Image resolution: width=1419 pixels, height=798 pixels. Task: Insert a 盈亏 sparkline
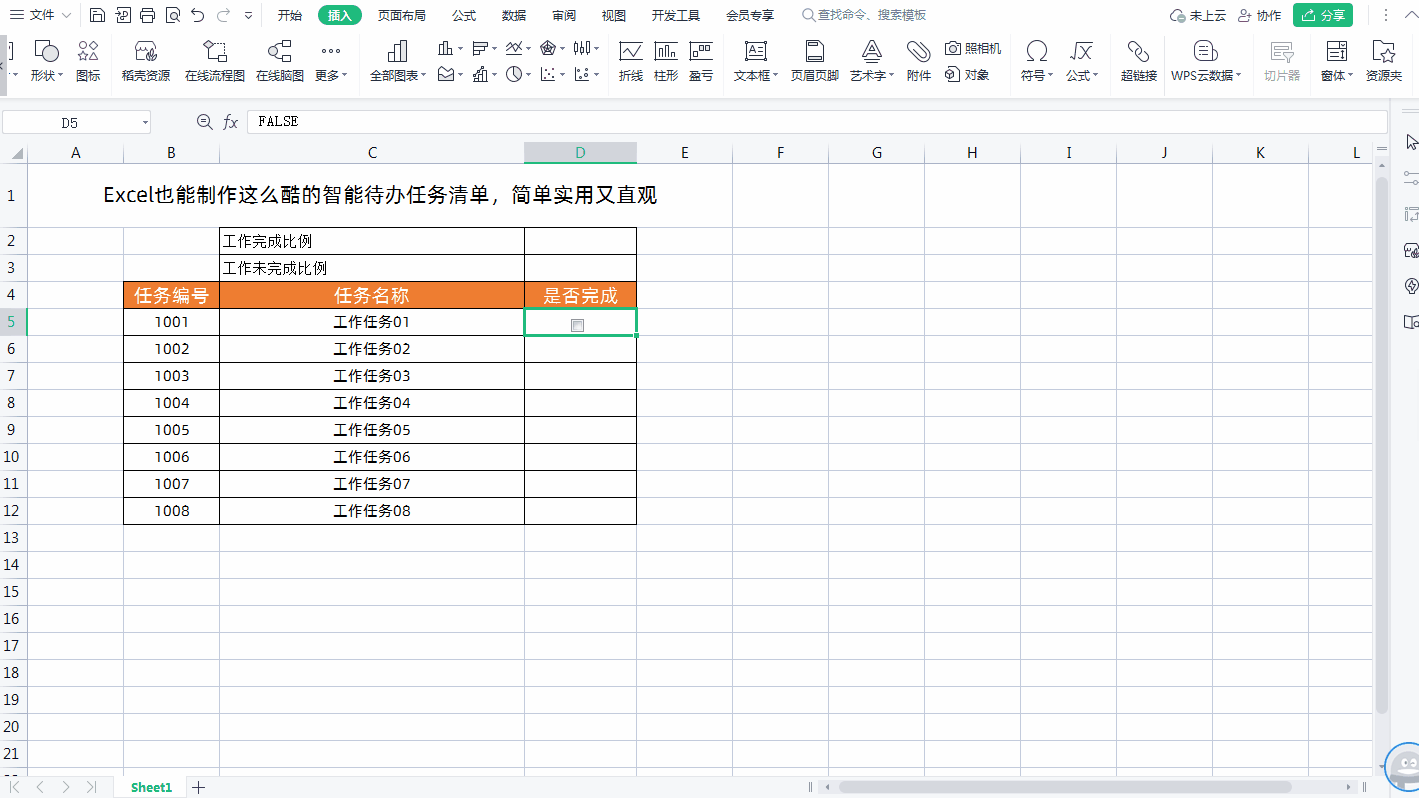tap(701, 60)
